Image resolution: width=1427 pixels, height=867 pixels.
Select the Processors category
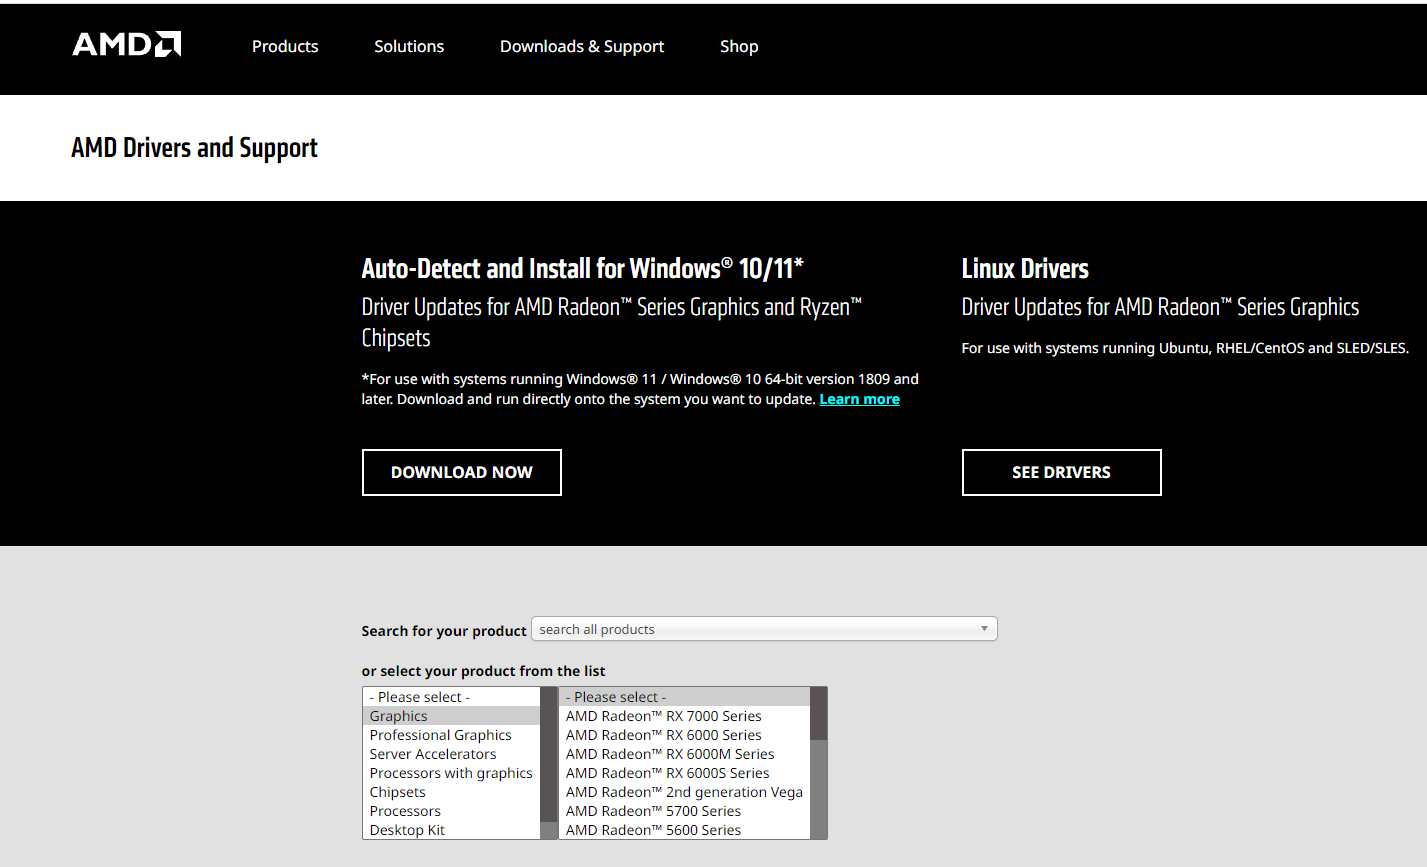click(451, 811)
